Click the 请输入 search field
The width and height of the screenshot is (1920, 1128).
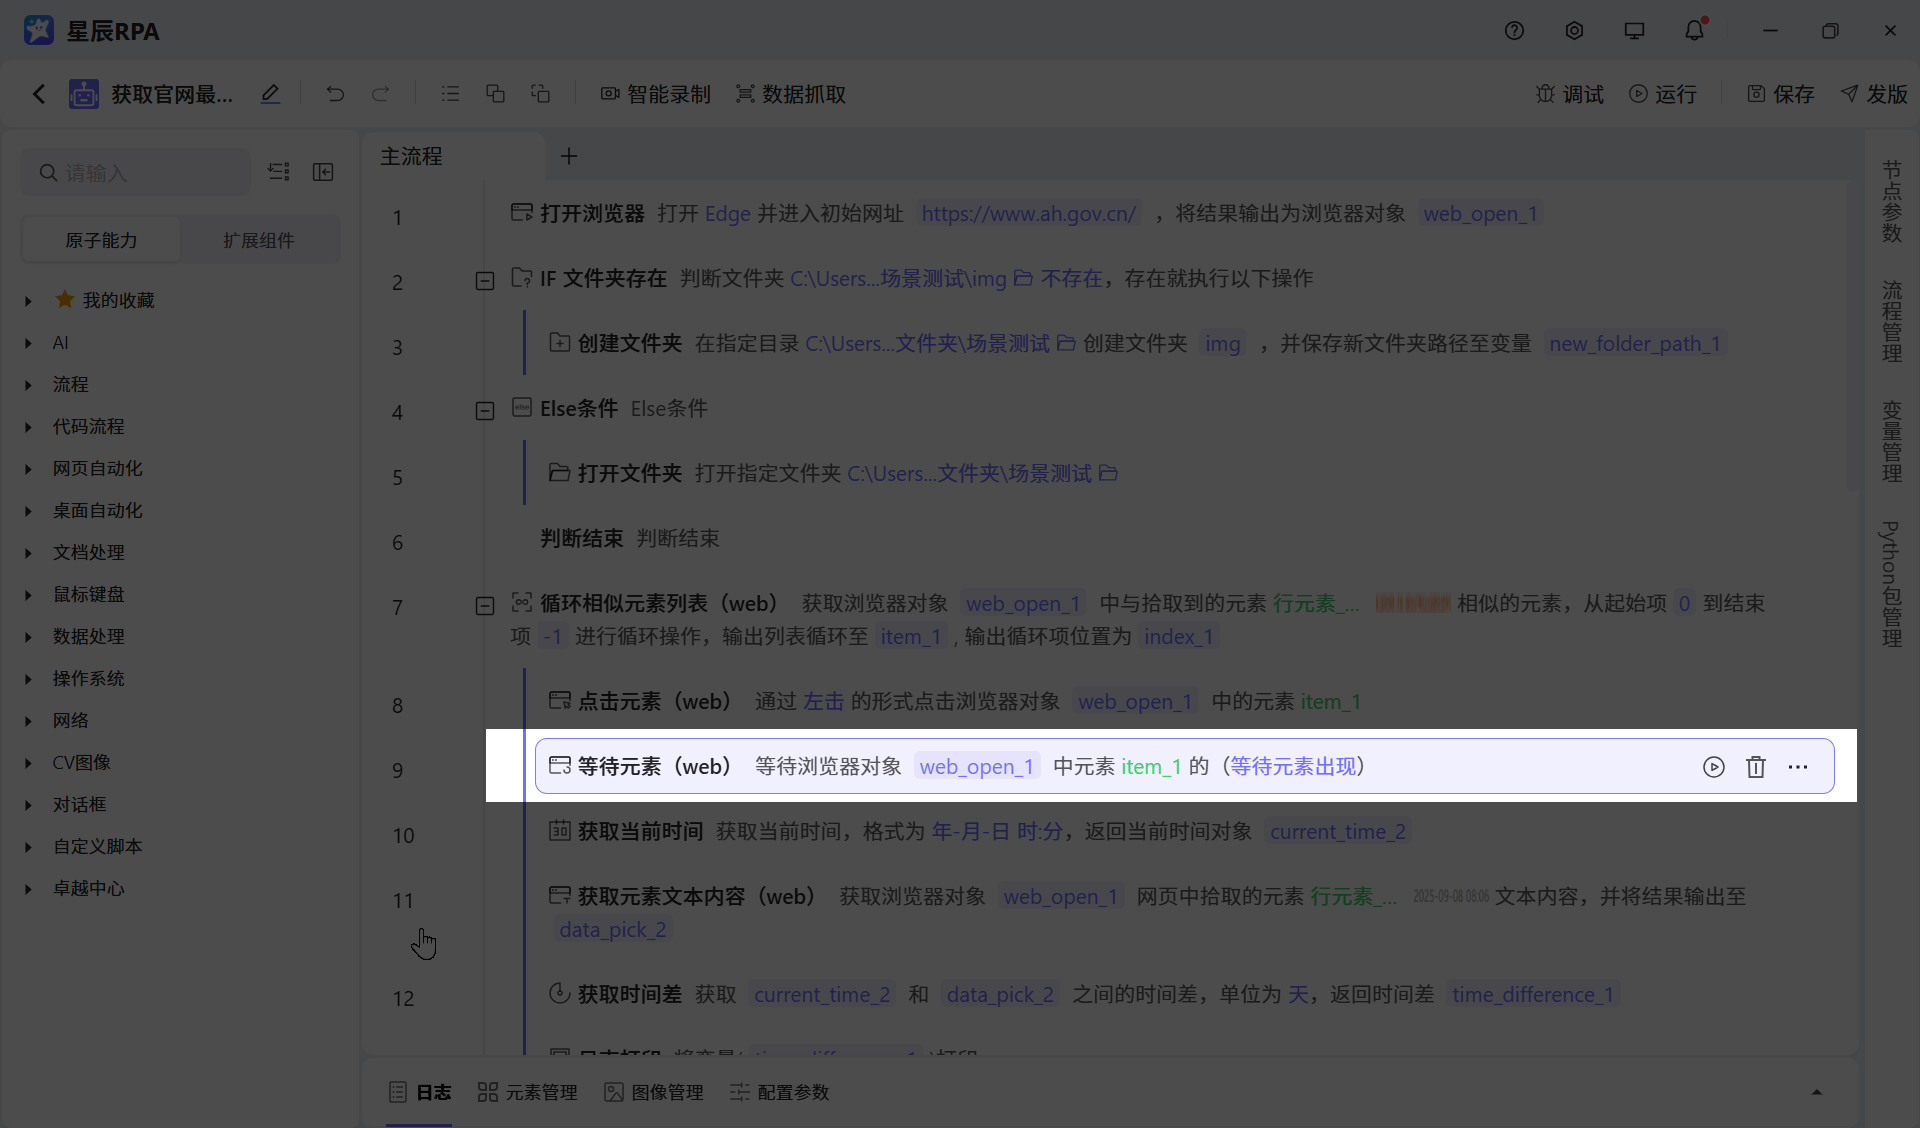[x=135, y=172]
